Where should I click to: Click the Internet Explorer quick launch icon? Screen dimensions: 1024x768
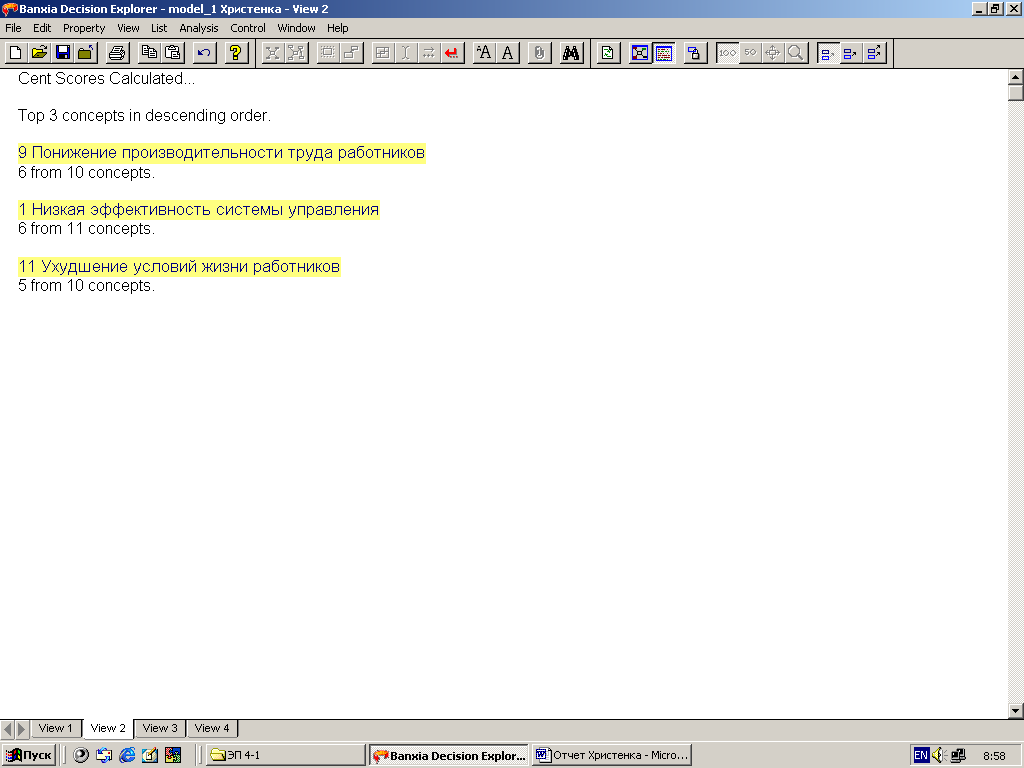127,756
